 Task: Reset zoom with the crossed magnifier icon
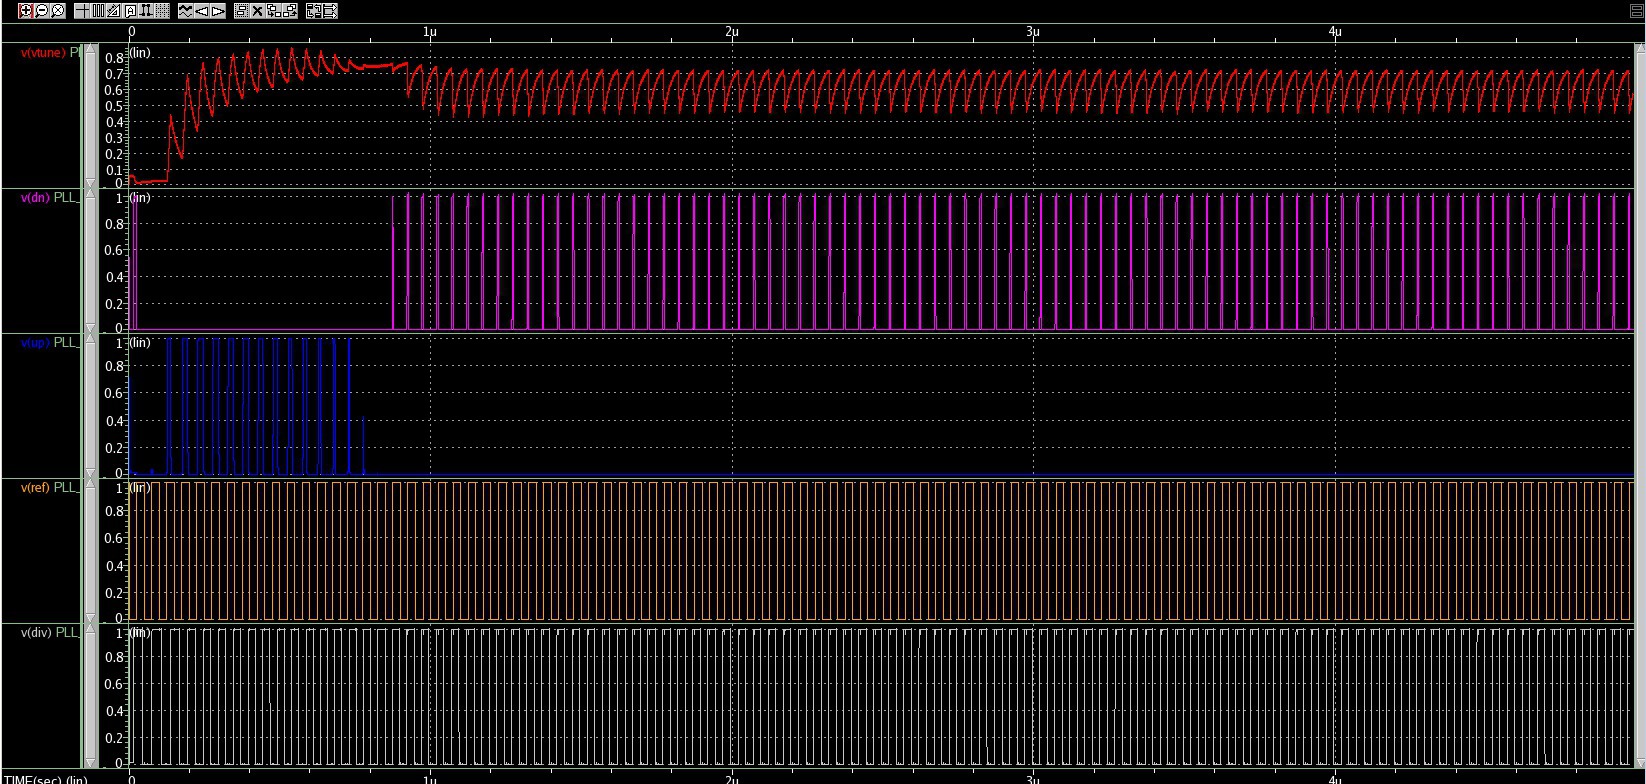pos(58,11)
